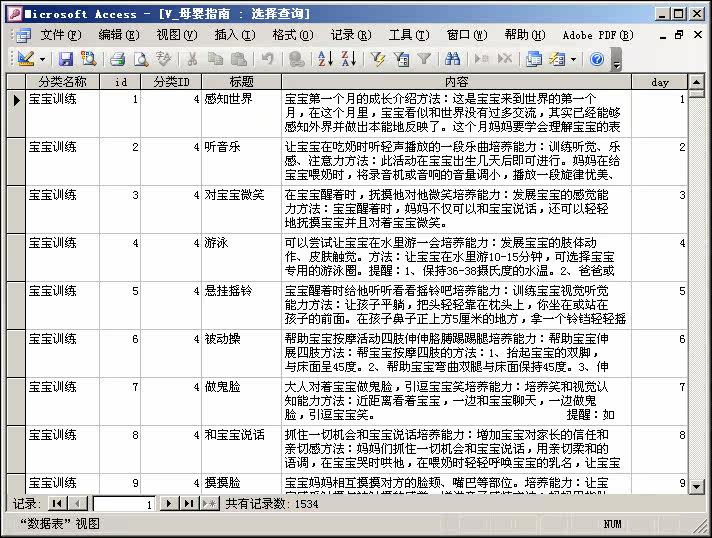Click vertical scrollbar down arrow
Viewport: 712px width, 538px height.
click(x=696, y=487)
